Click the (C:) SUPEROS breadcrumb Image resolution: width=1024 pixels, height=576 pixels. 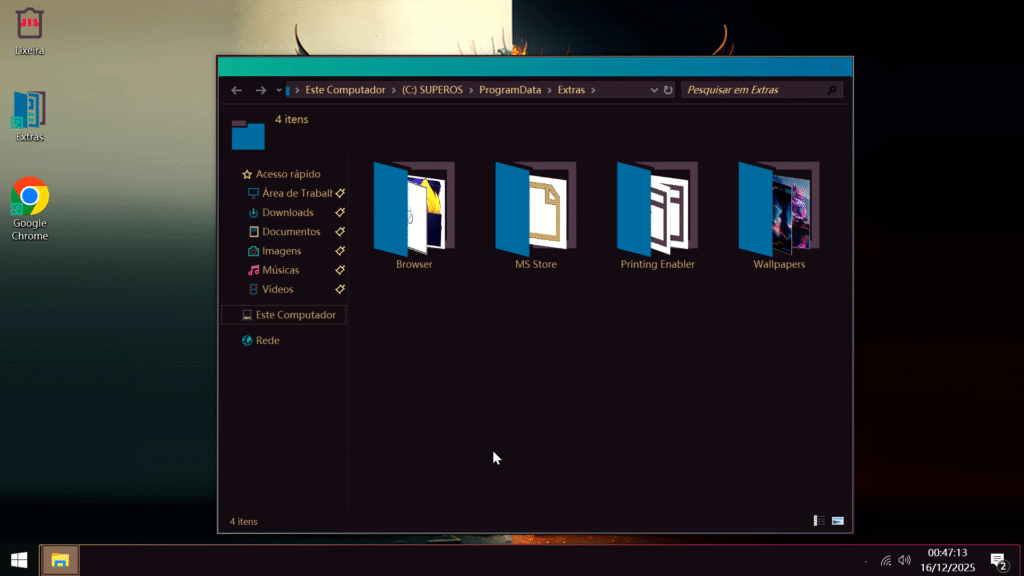433,90
